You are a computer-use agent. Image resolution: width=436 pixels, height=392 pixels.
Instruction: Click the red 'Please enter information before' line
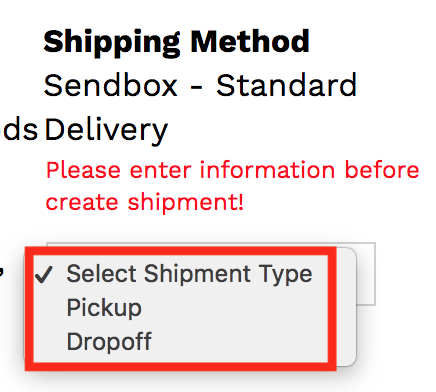click(232, 170)
